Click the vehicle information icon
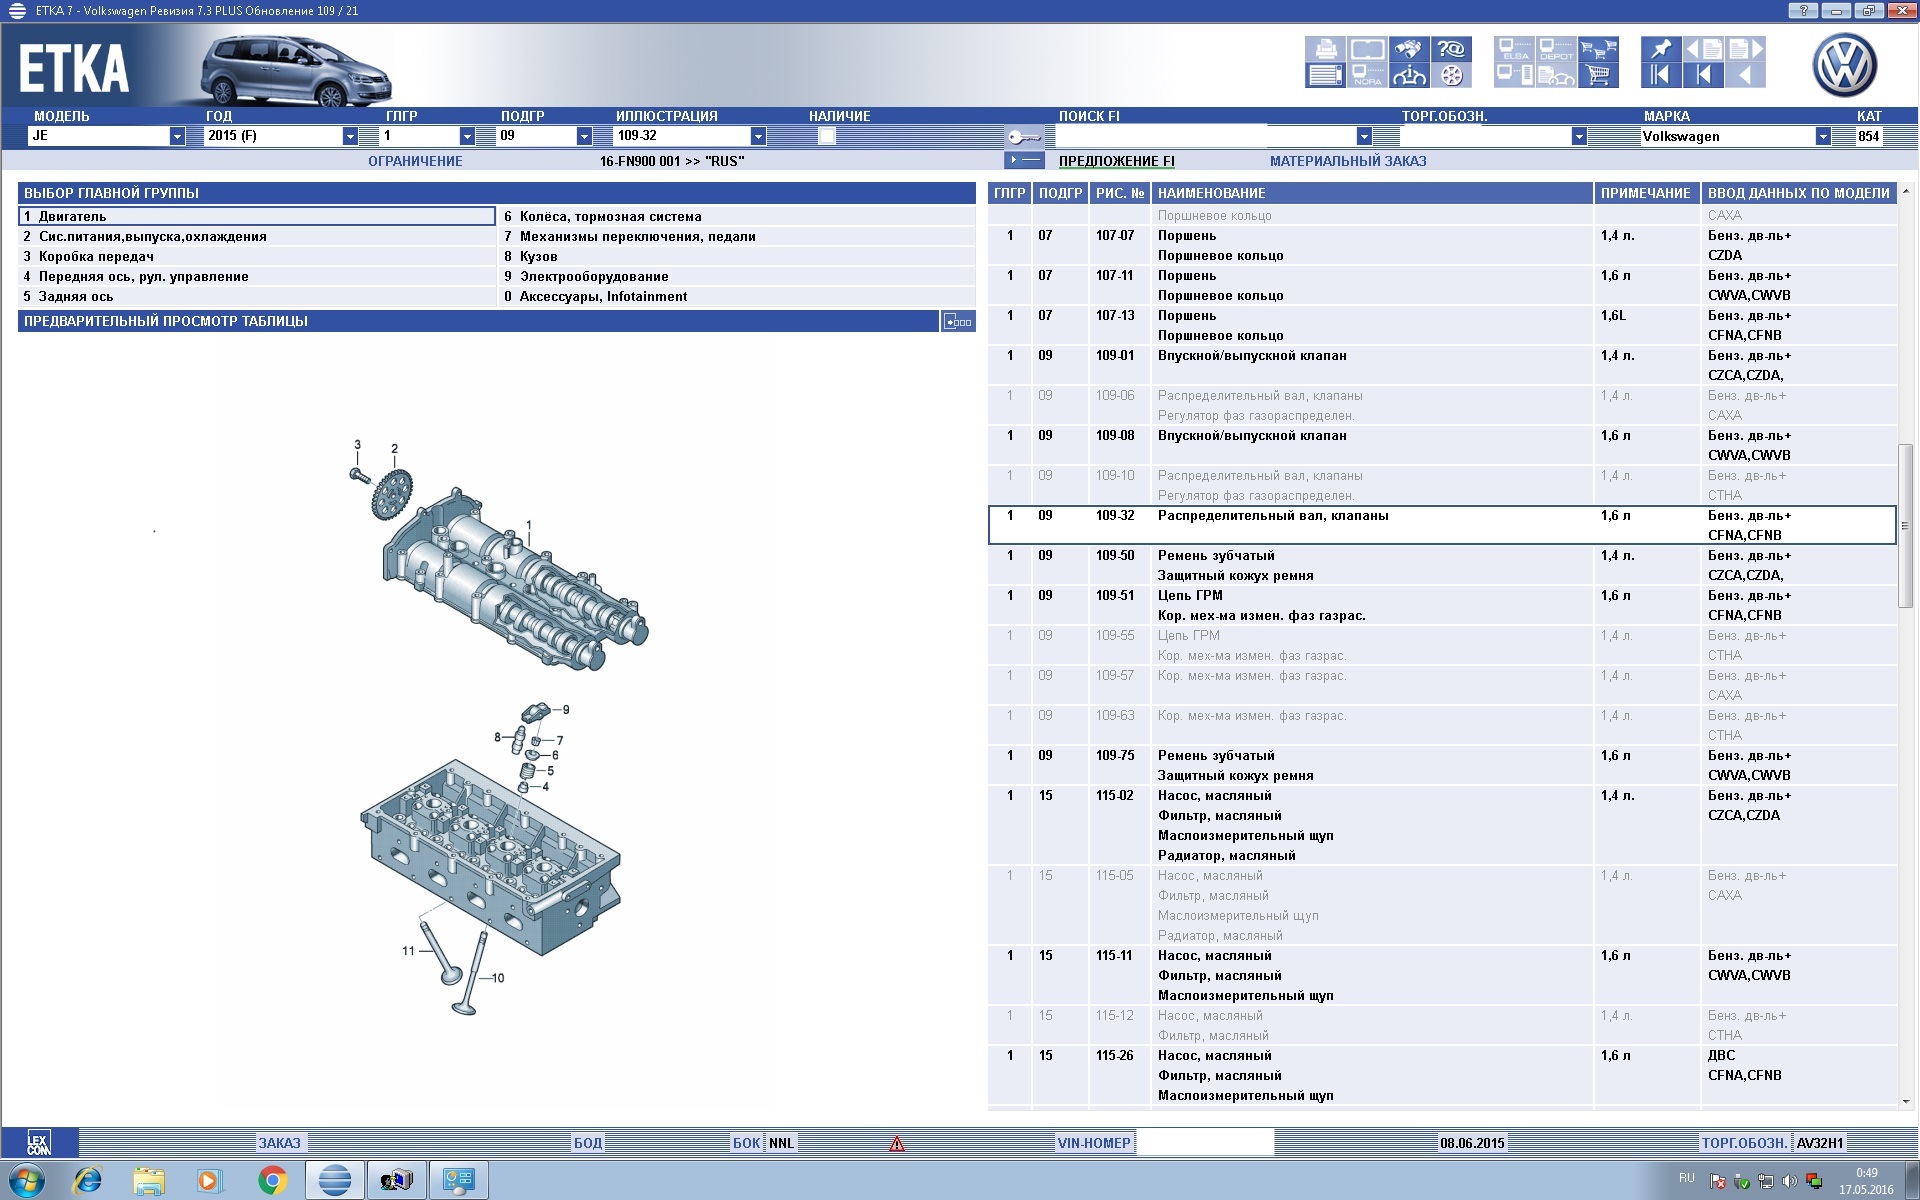Screen dimensions: 1920x1200 tap(1409, 75)
